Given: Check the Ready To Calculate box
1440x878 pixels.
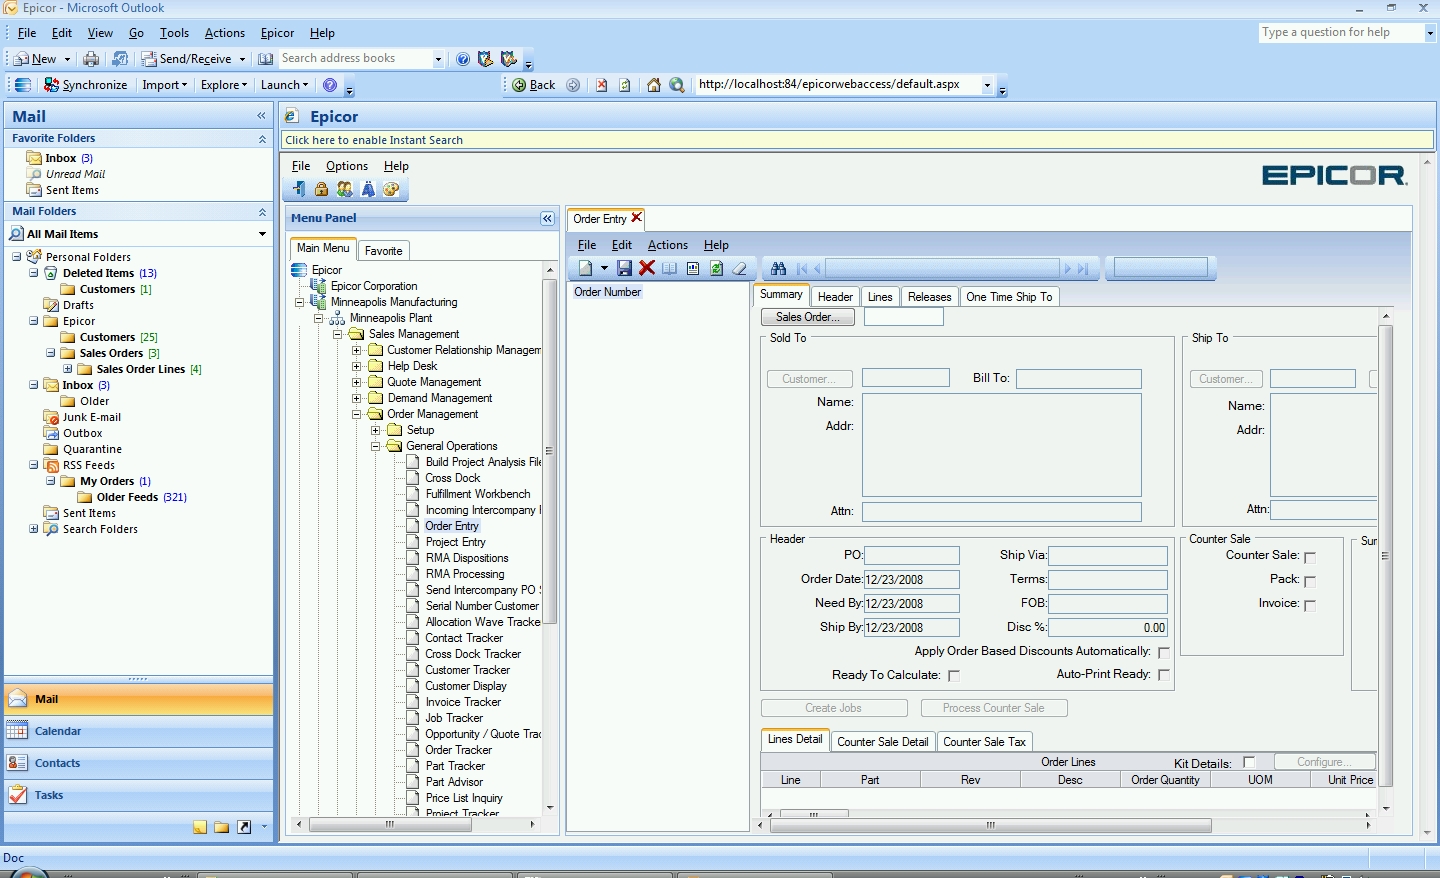Looking at the screenshot, I should [x=954, y=676].
